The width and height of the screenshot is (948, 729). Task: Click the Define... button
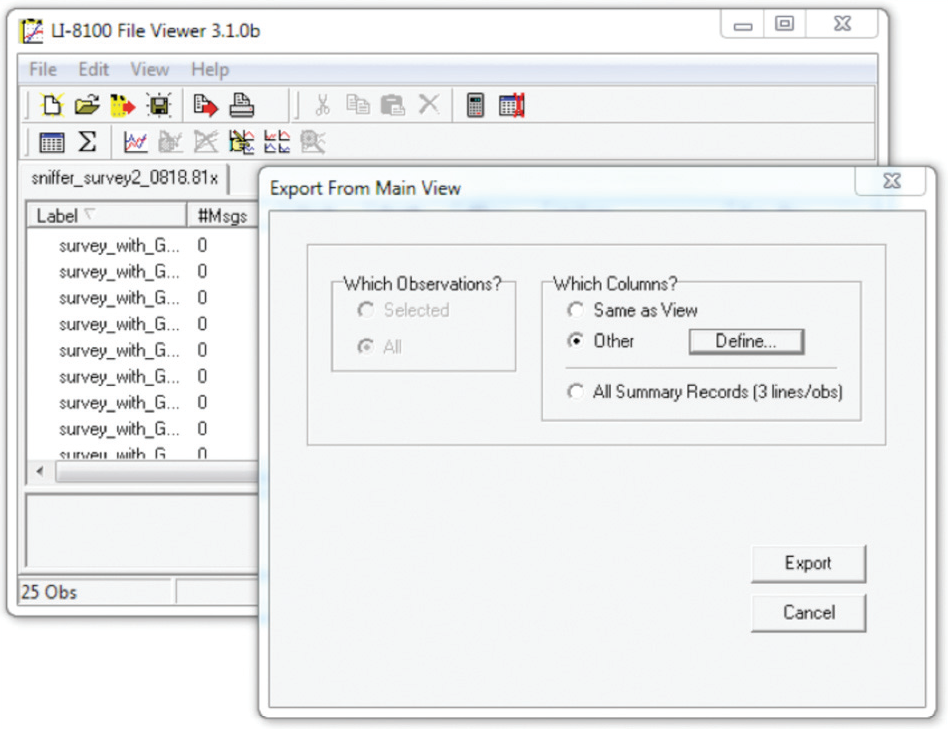point(746,342)
